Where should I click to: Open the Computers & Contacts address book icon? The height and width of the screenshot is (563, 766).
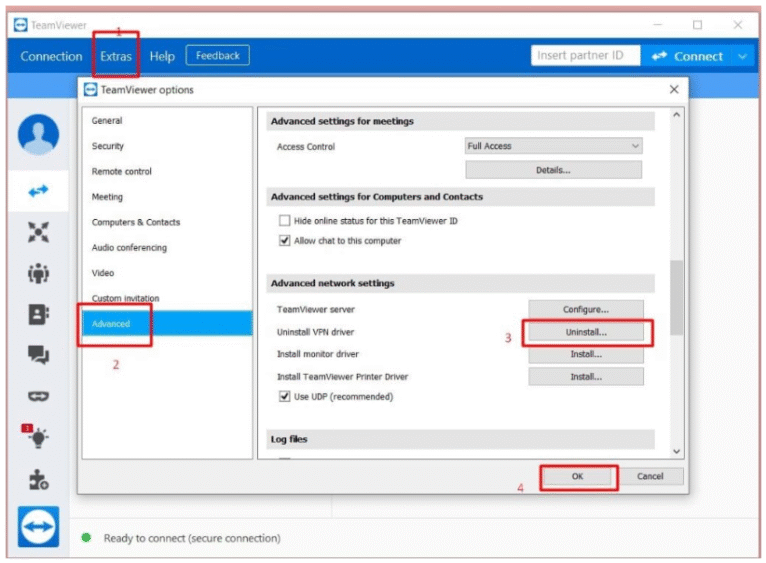point(39,314)
